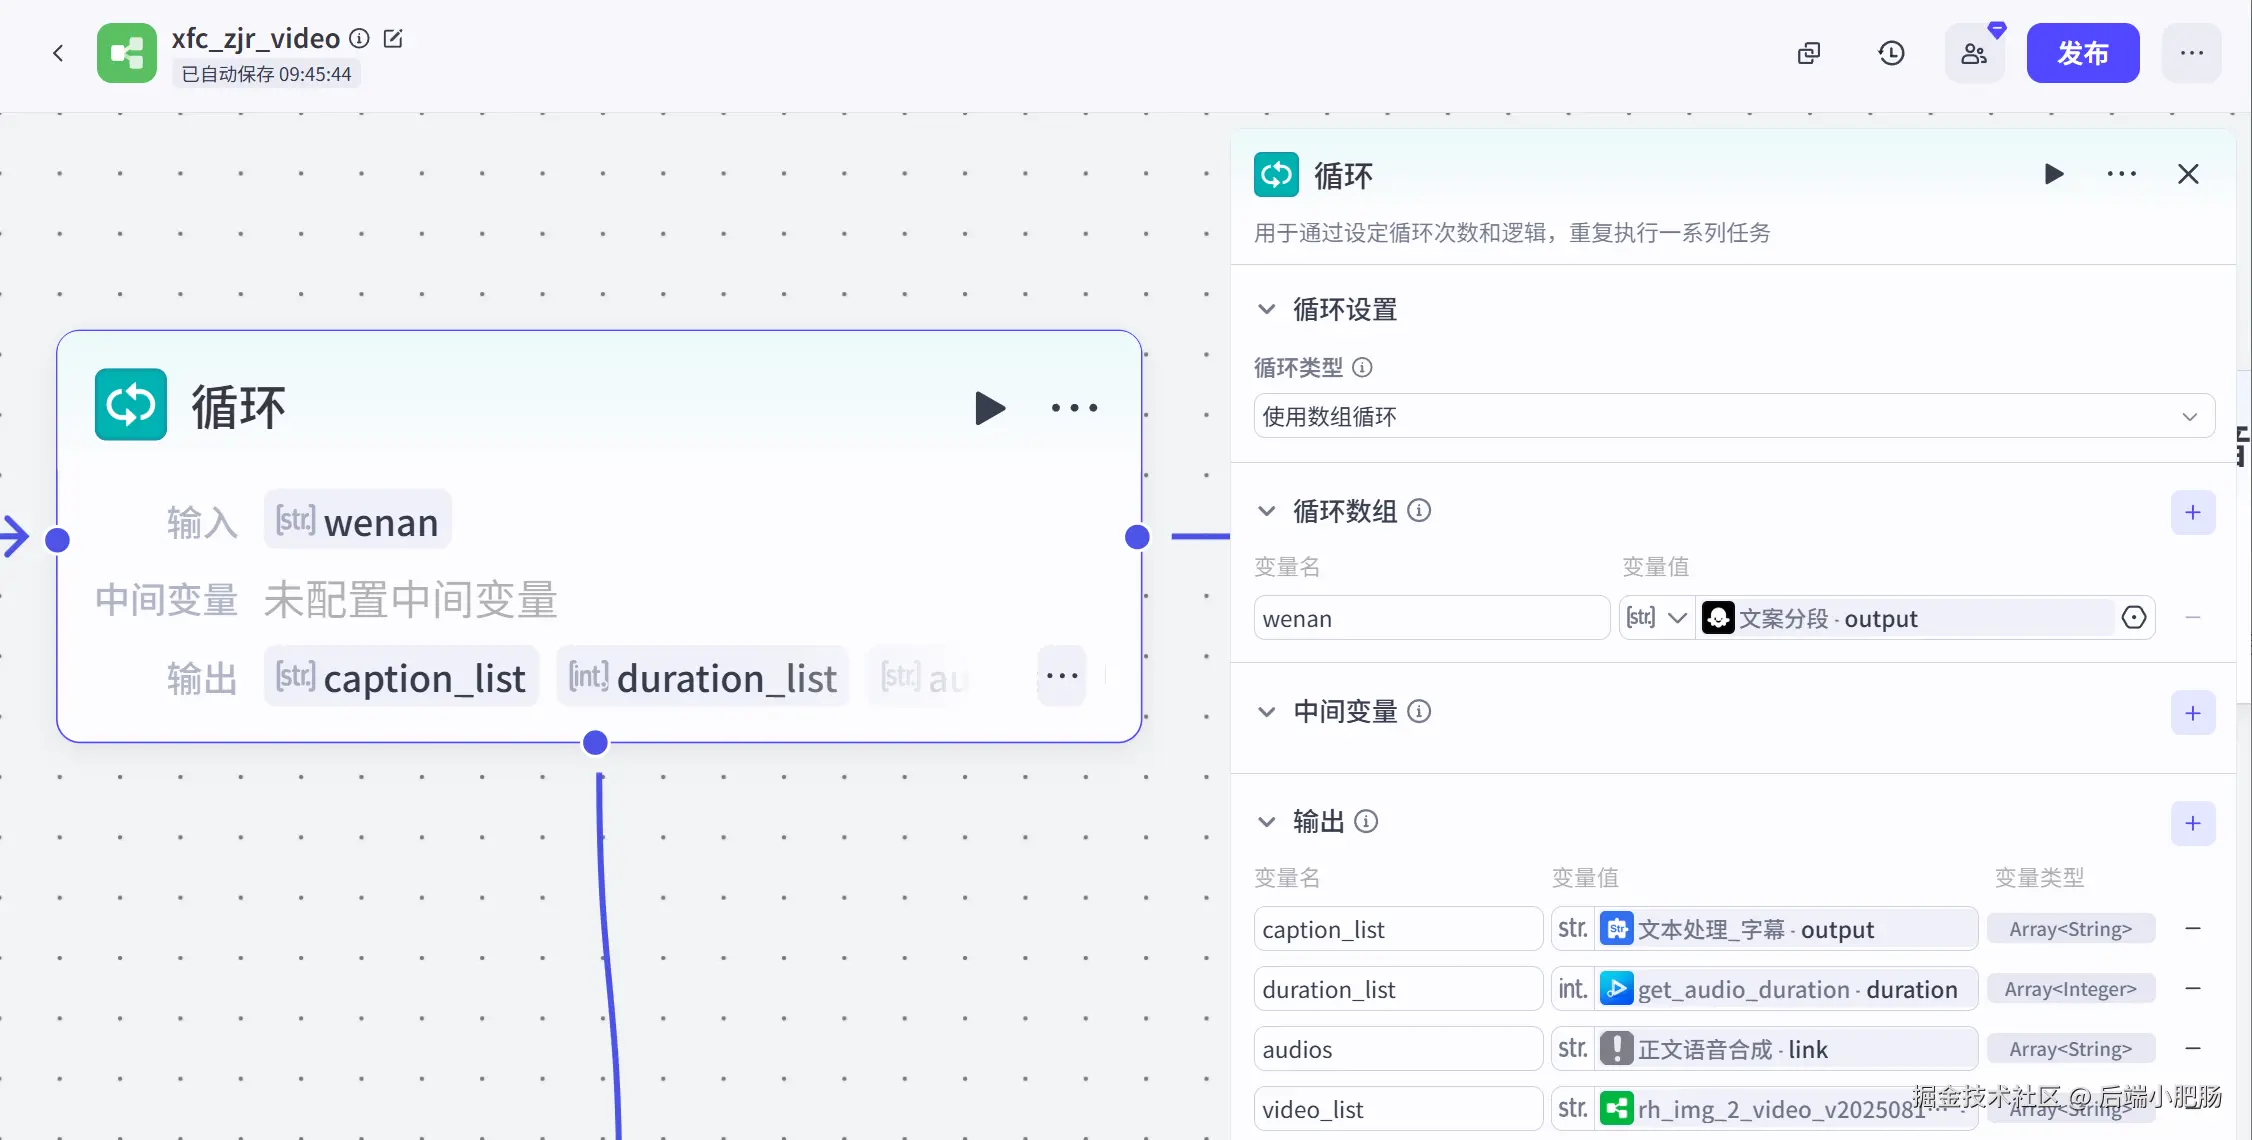Open the duplicate workflow icon
This screenshot has height=1140, width=2252.
click(x=1809, y=53)
